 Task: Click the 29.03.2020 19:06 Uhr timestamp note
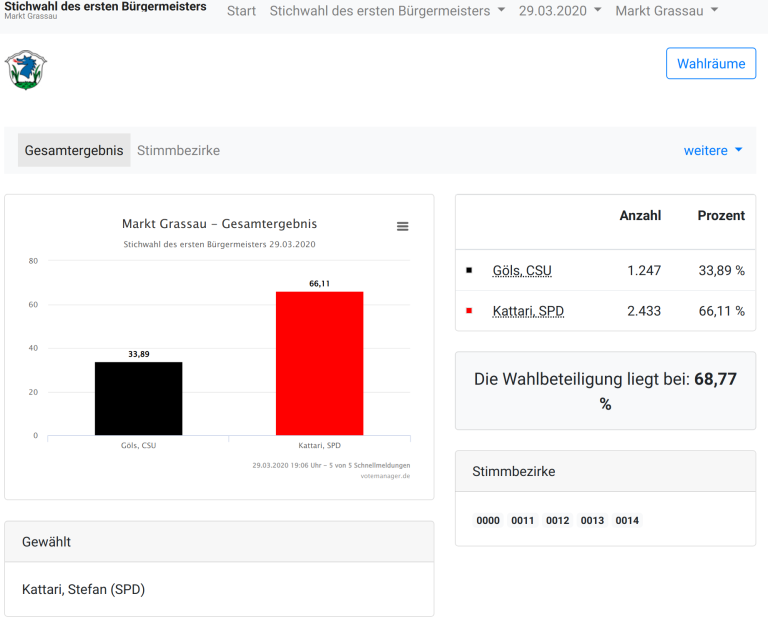[x=331, y=465]
